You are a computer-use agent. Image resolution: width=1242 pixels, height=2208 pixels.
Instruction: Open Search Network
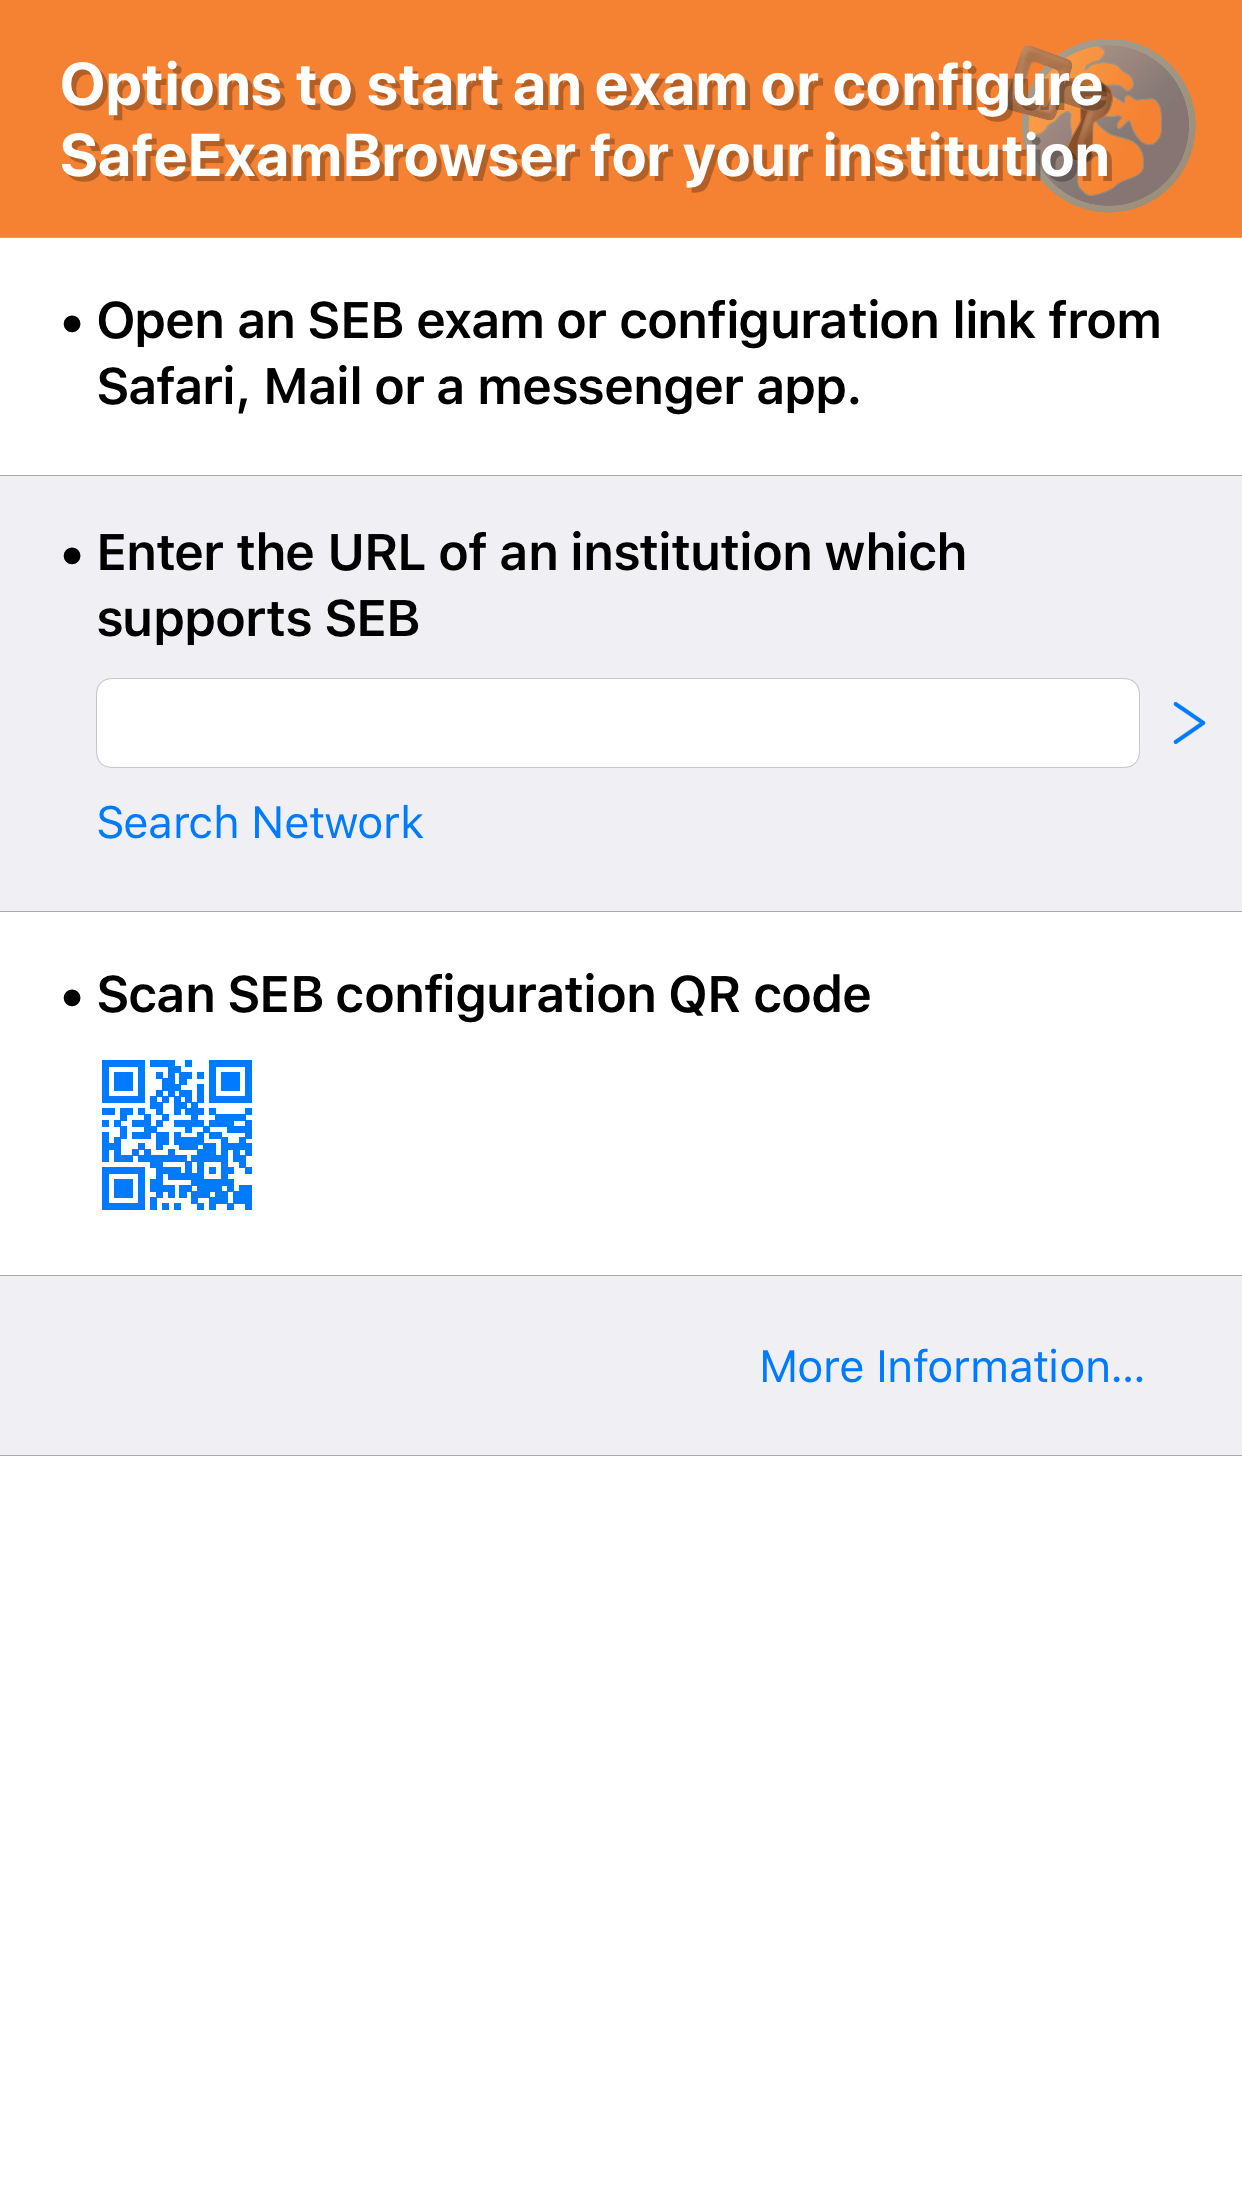point(259,822)
